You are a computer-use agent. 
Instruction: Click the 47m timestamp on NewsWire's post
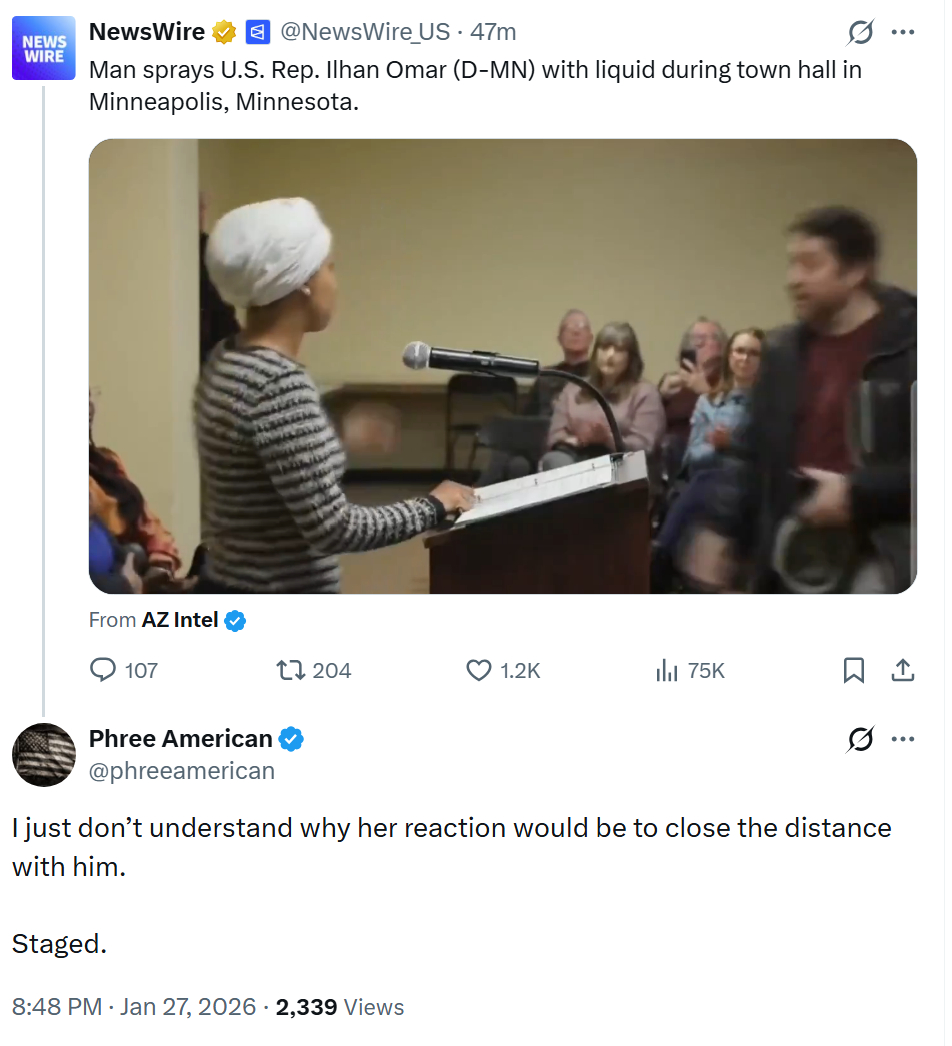[493, 32]
